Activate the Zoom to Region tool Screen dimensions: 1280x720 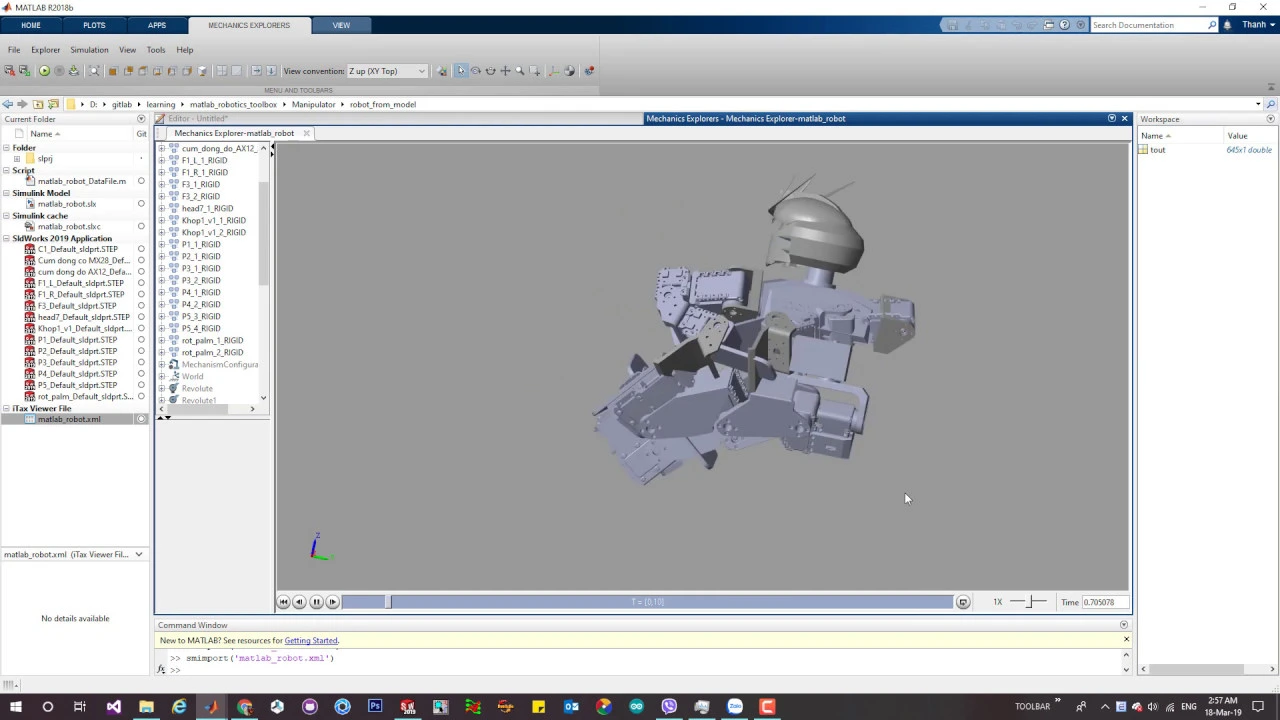[x=534, y=71]
